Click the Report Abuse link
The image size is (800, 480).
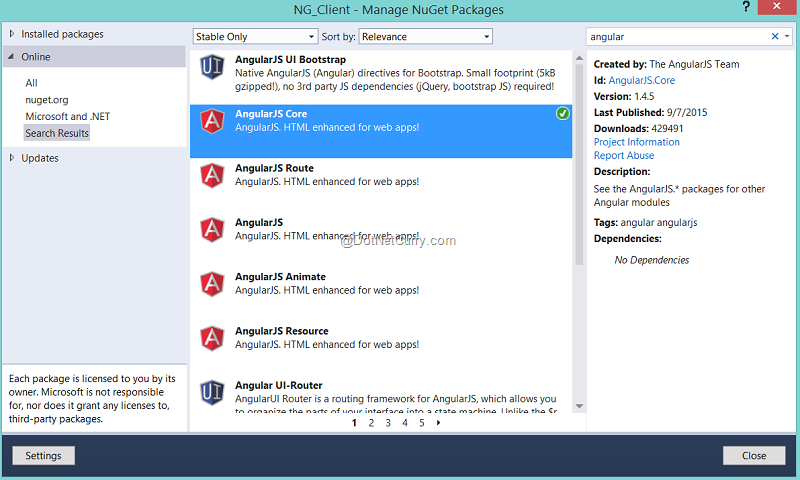tap(624, 155)
